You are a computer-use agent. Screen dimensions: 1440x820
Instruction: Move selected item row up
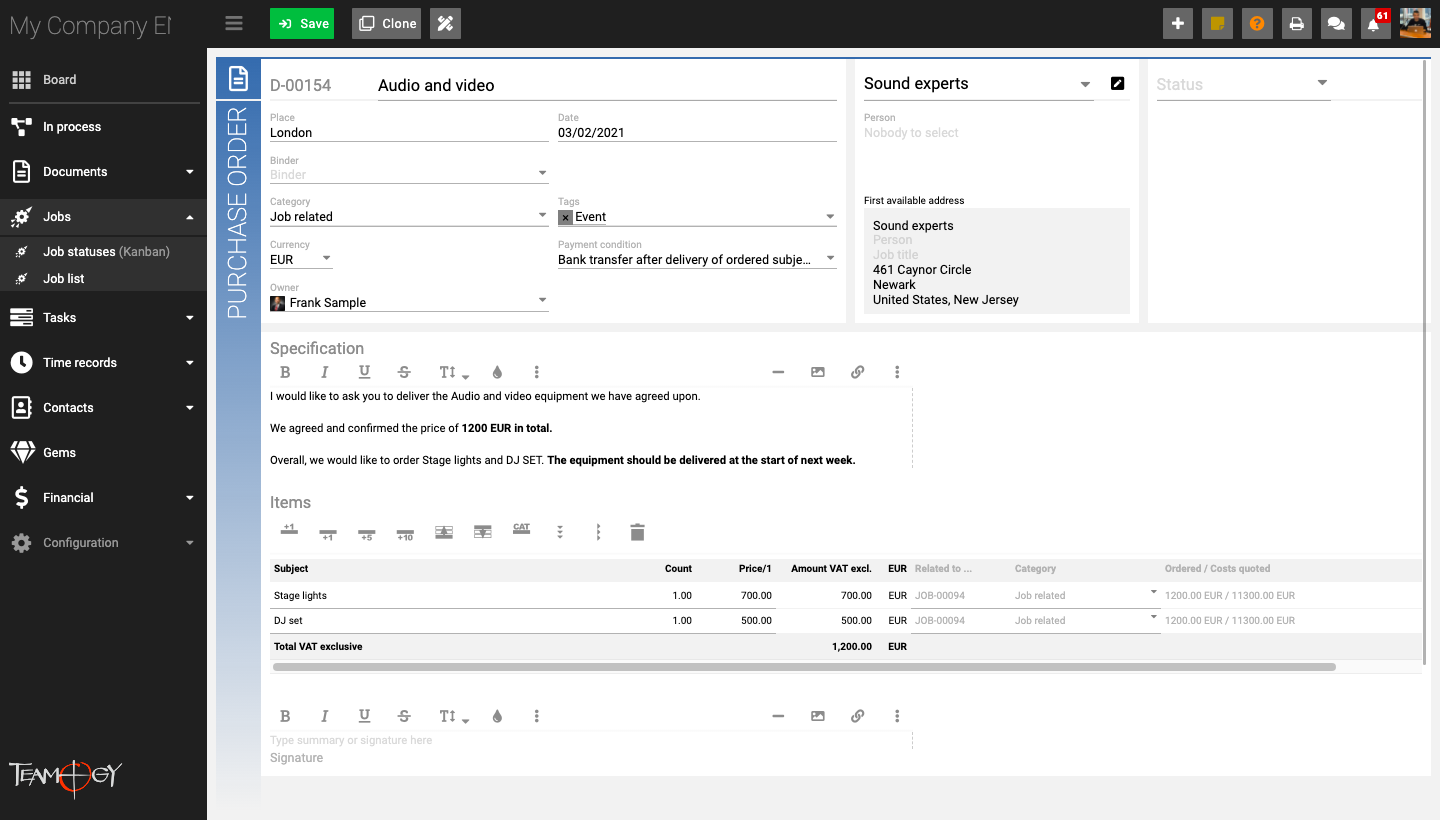(444, 532)
